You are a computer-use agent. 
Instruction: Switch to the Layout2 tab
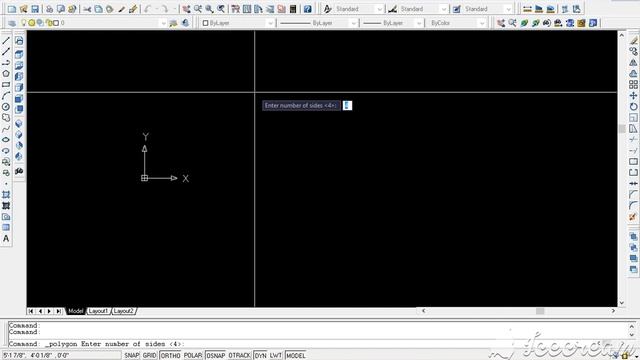click(x=123, y=311)
